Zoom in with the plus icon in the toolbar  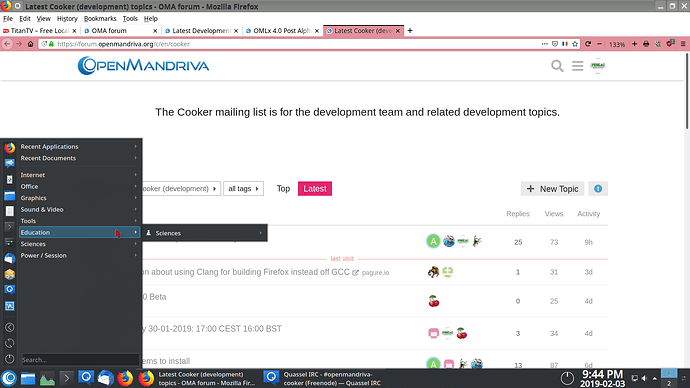[x=635, y=44]
